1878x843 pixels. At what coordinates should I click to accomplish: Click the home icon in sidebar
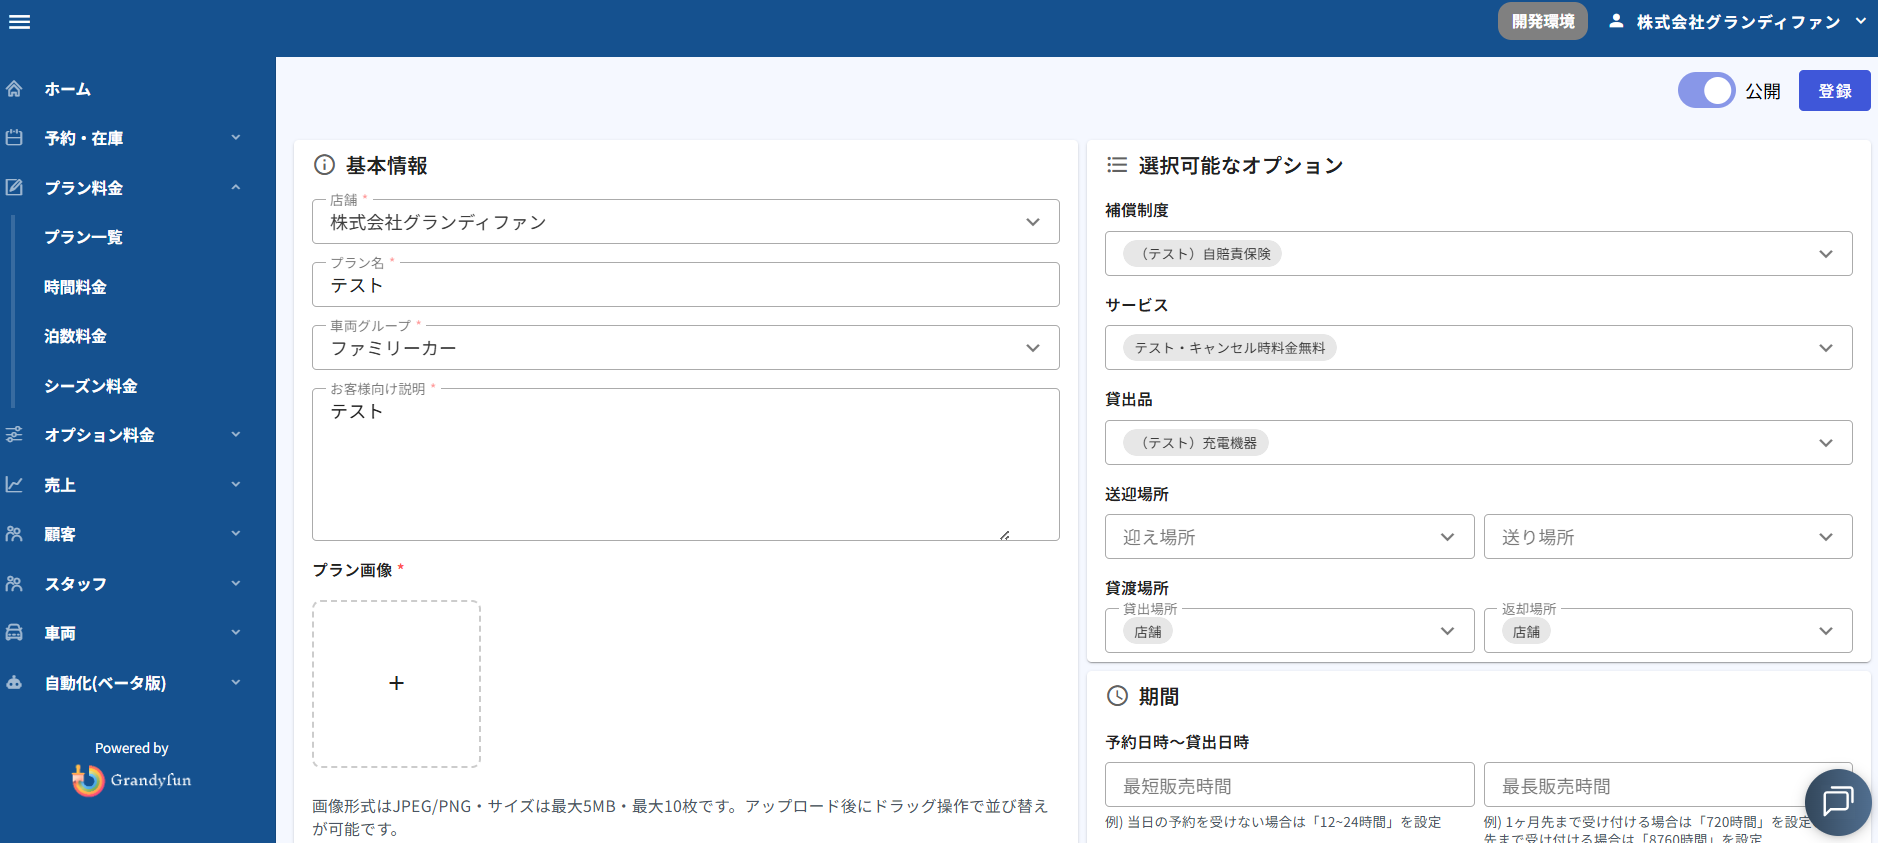click(14, 89)
